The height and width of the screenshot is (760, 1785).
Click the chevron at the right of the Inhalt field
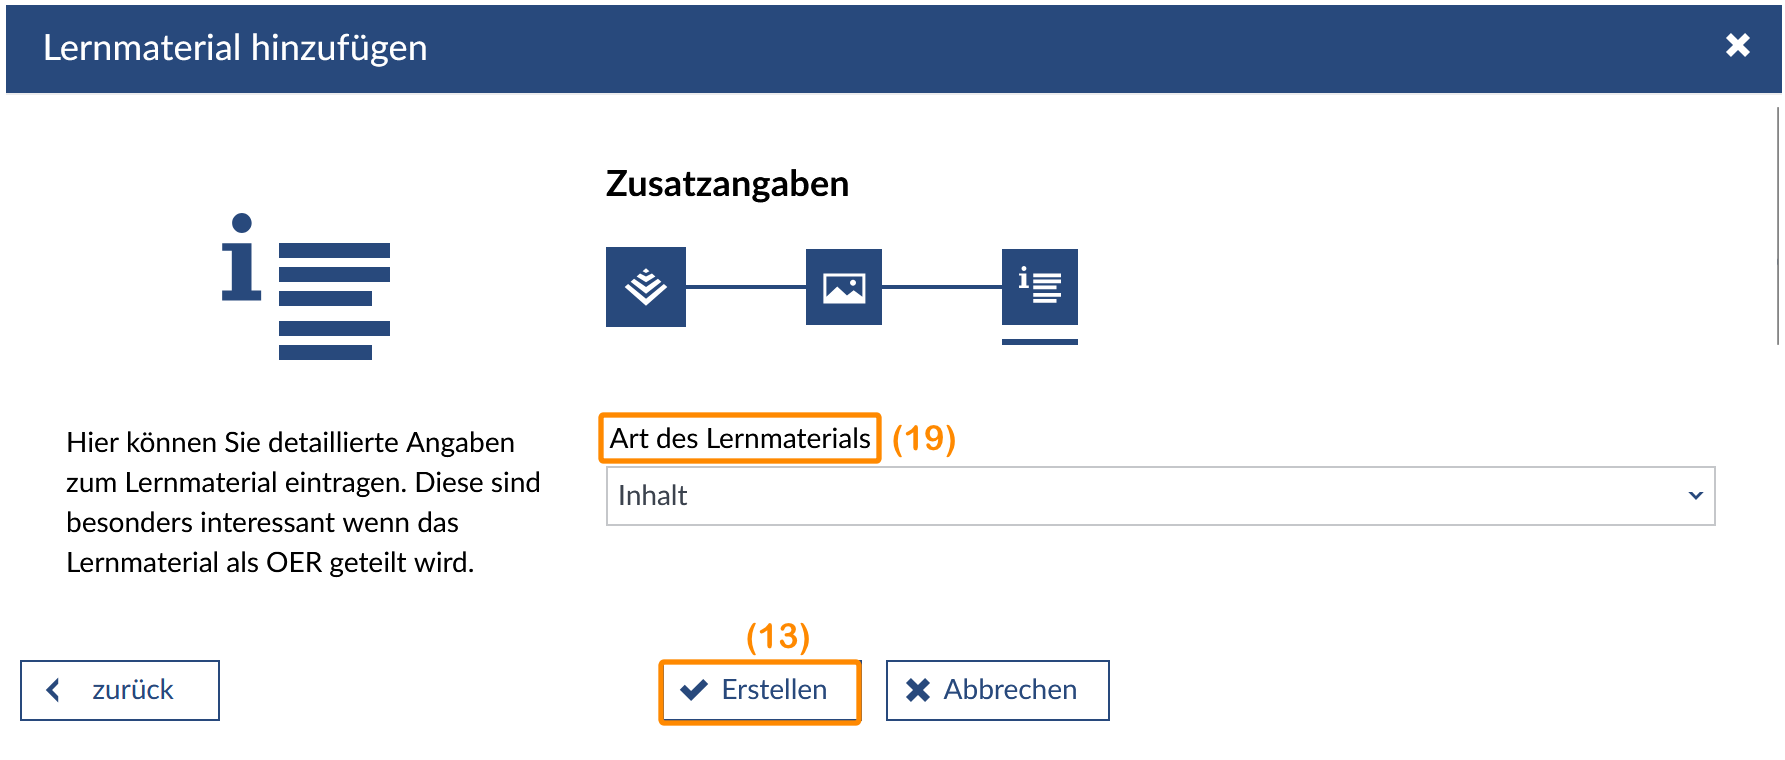1694,495
